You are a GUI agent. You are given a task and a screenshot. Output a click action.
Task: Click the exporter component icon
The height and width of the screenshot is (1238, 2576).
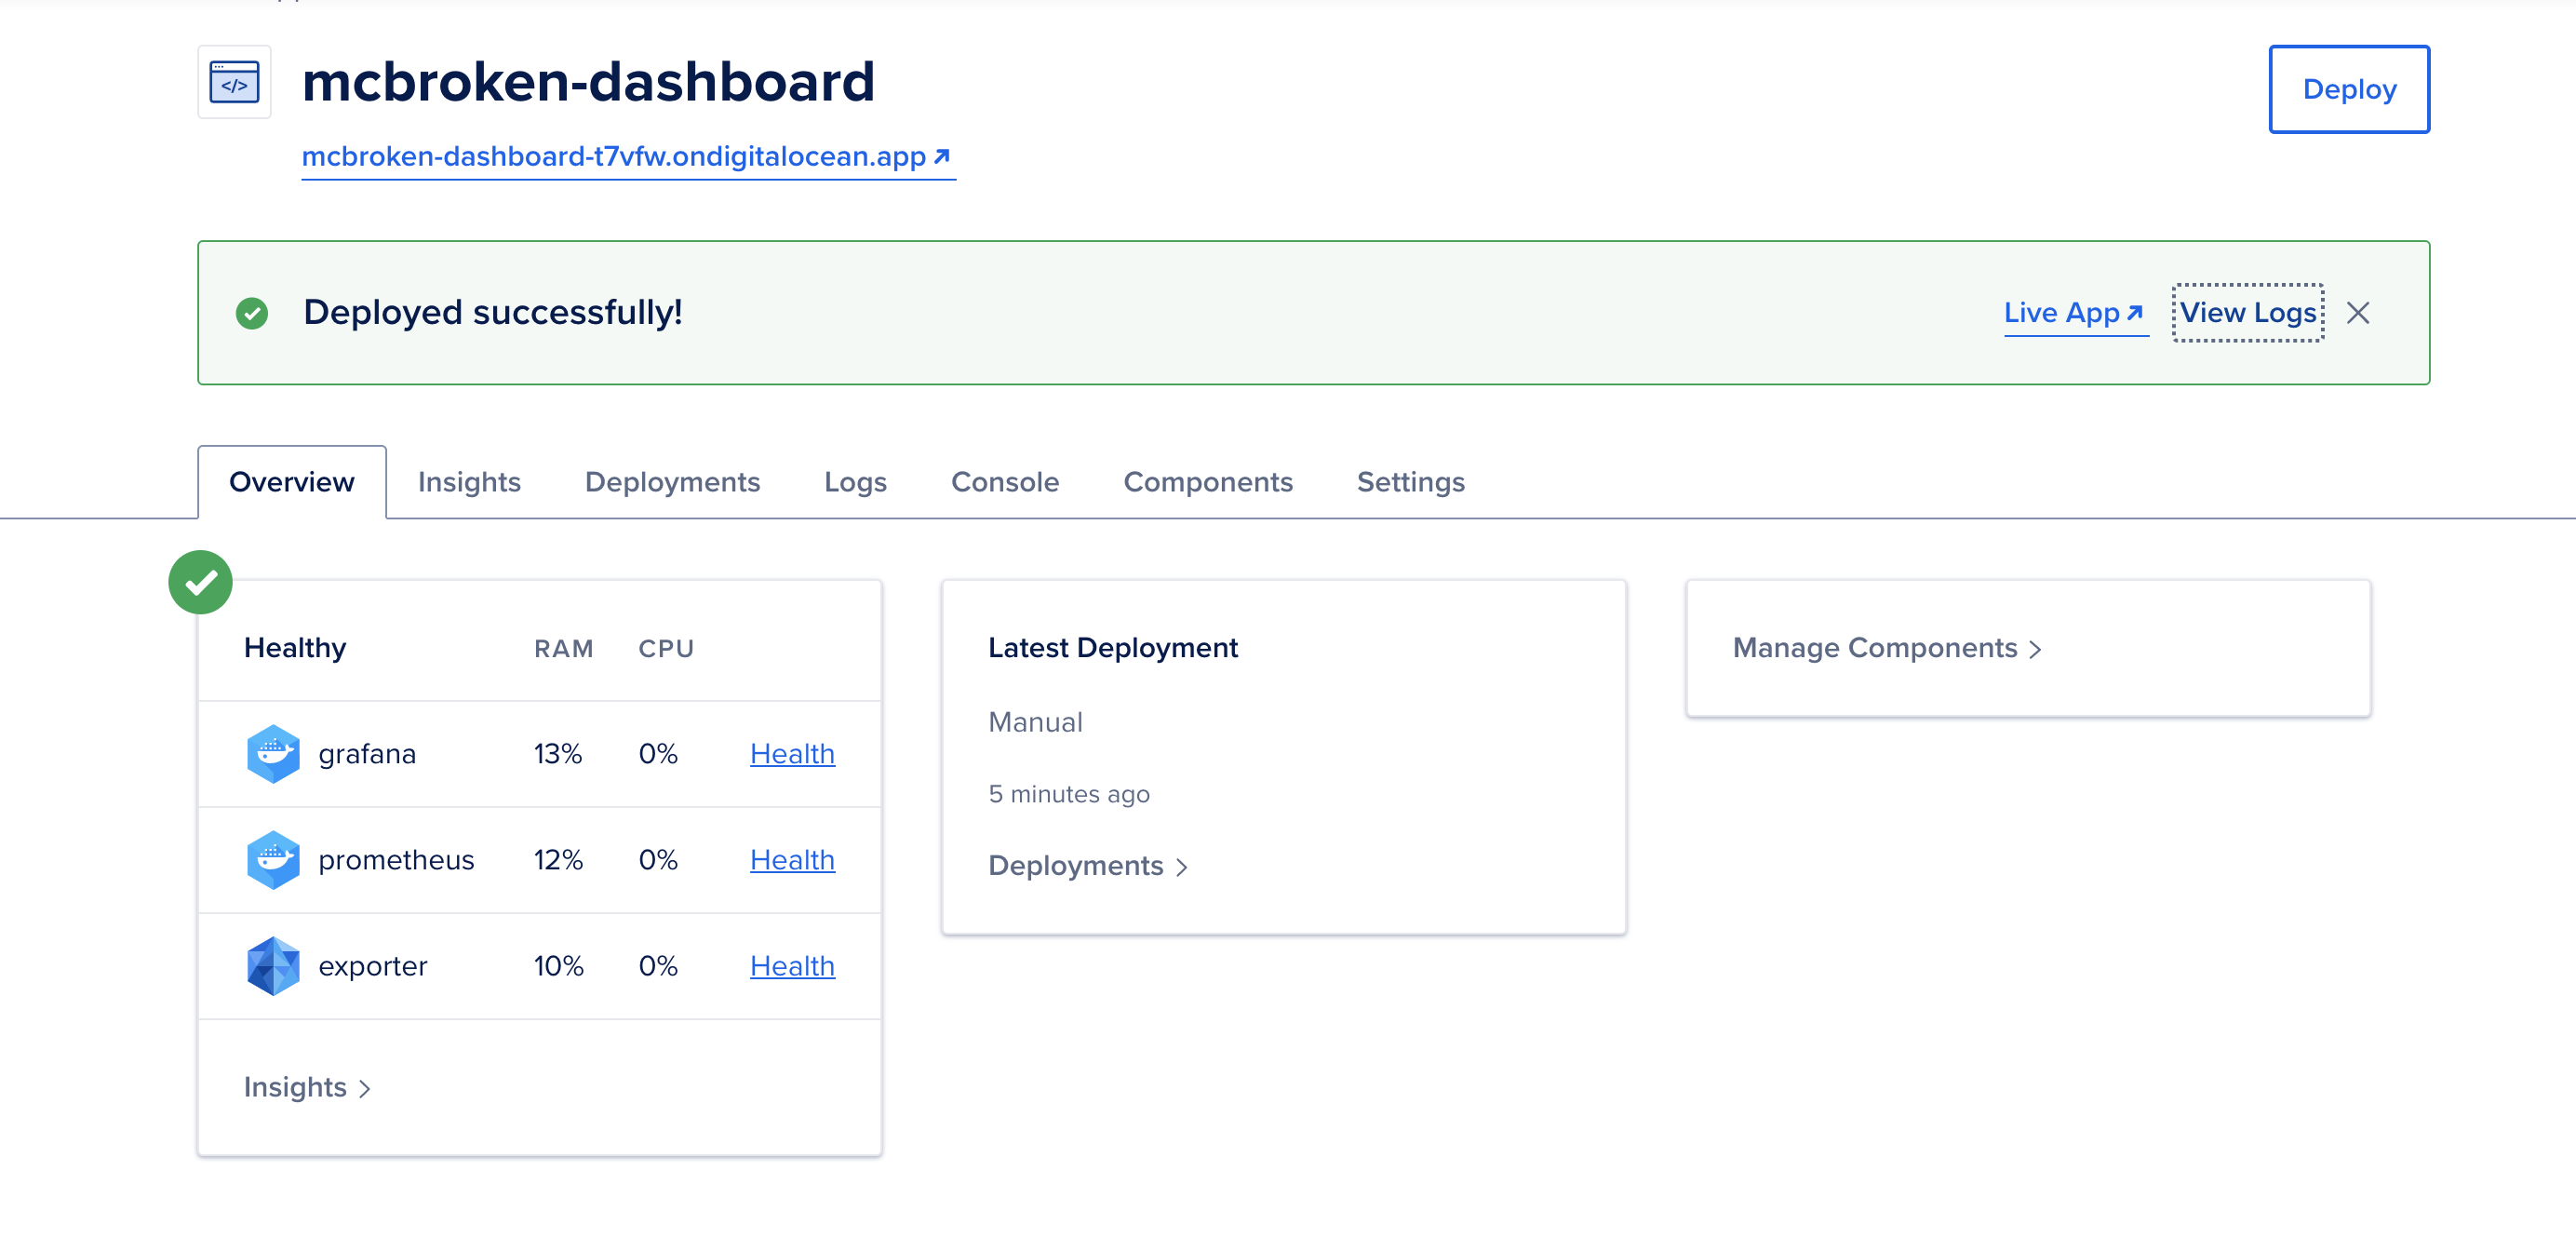273,965
